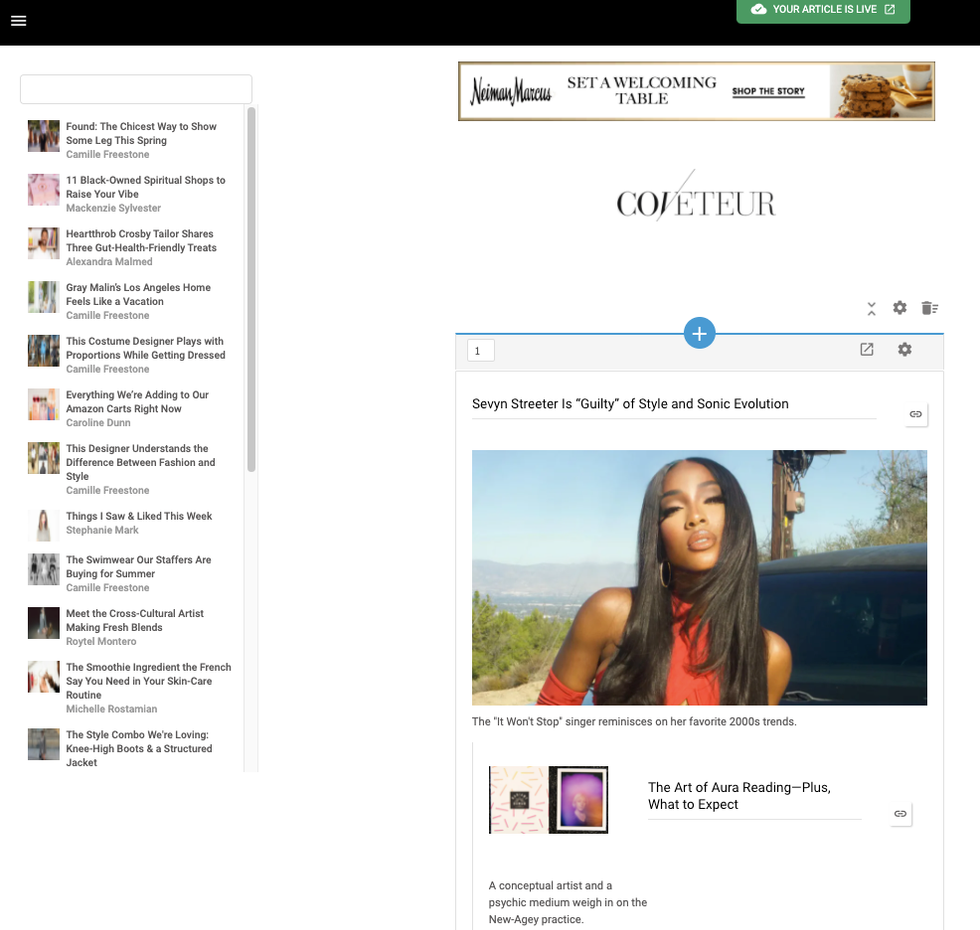Click the Your Article Is Live button
Viewport: 980px width, 930px height.
tap(823, 10)
